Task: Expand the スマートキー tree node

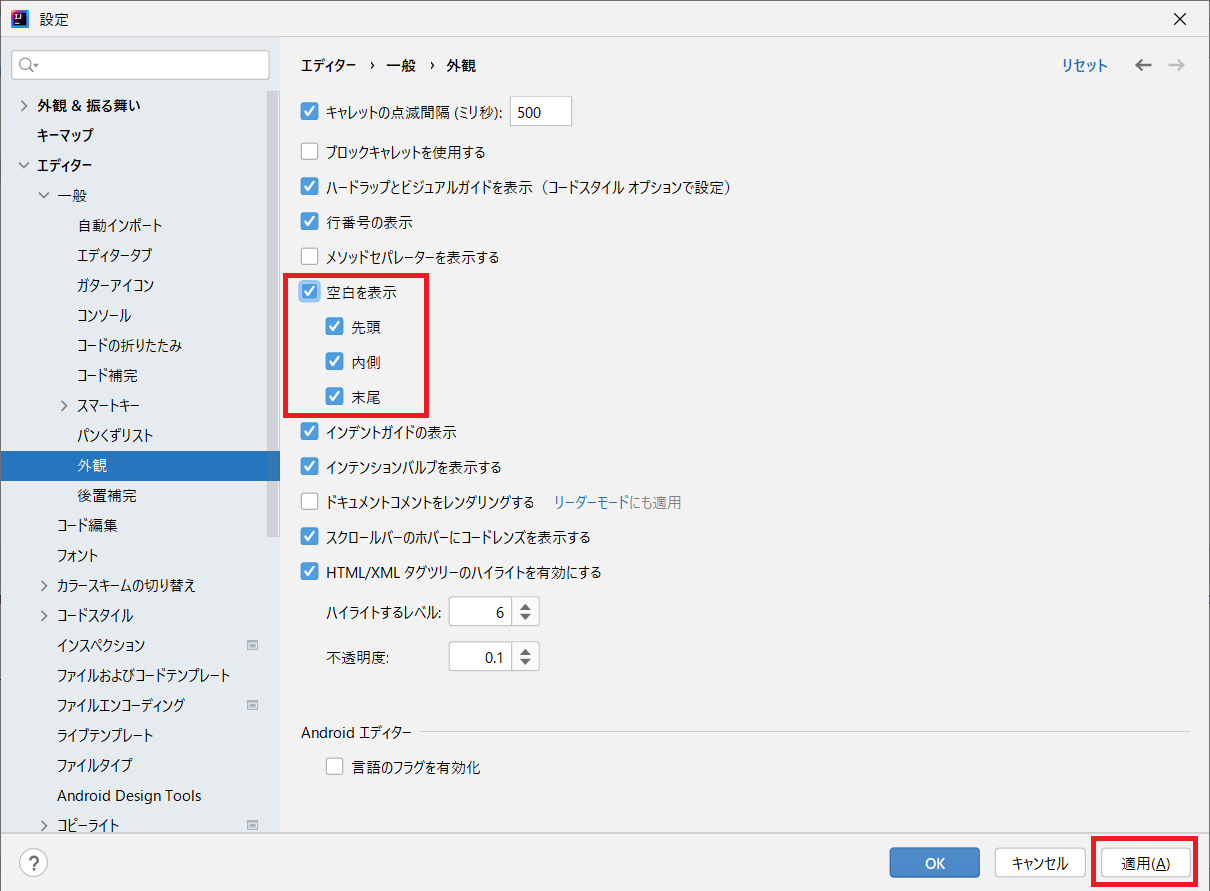Action: [64, 405]
